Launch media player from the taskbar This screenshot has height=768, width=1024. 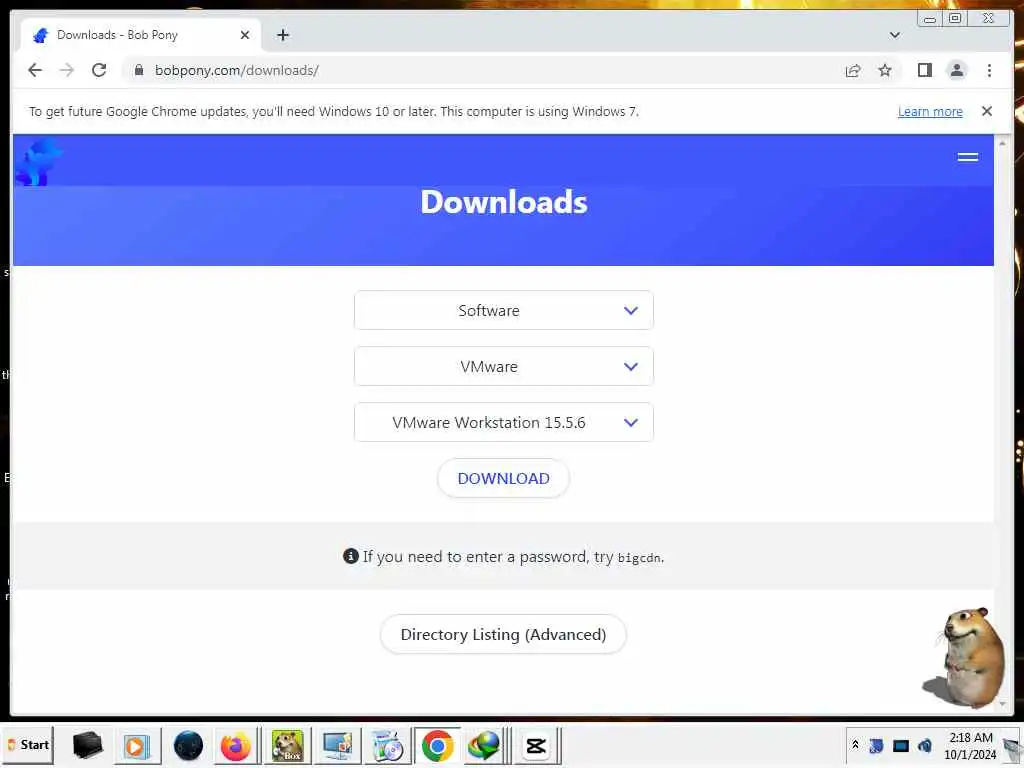pos(136,746)
